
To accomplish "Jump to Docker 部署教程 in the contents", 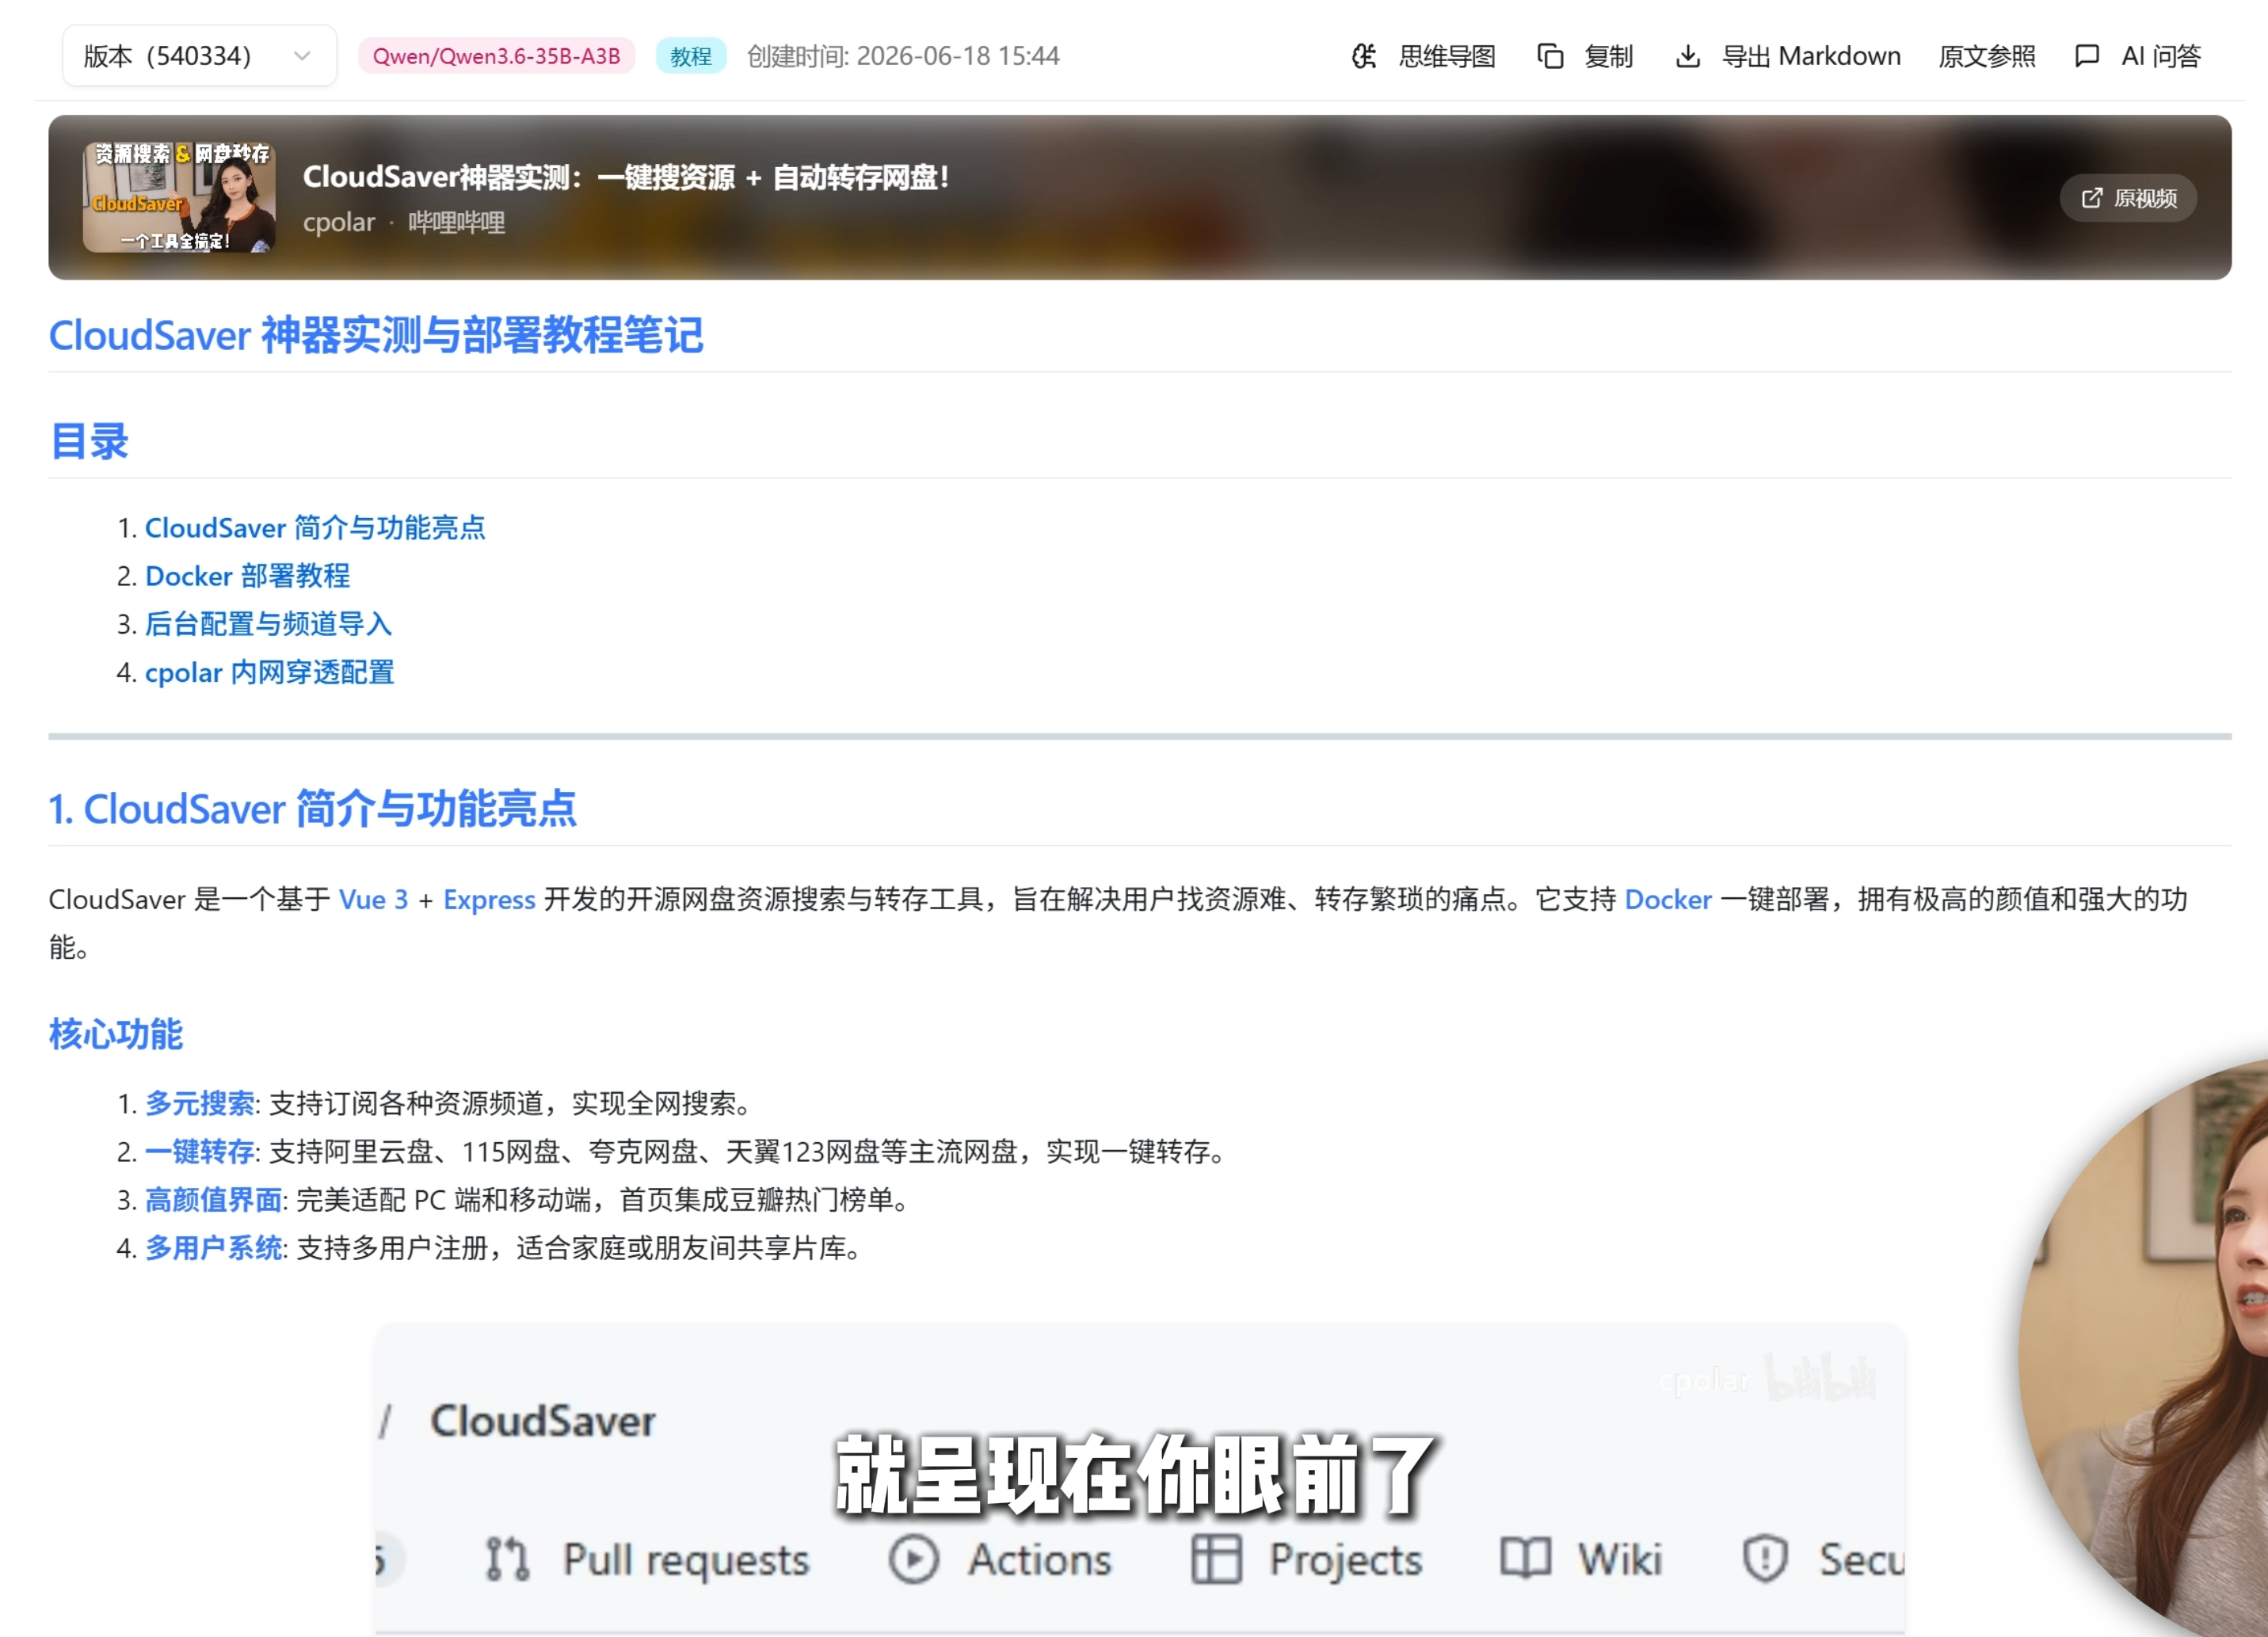I will tap(248, 576).
